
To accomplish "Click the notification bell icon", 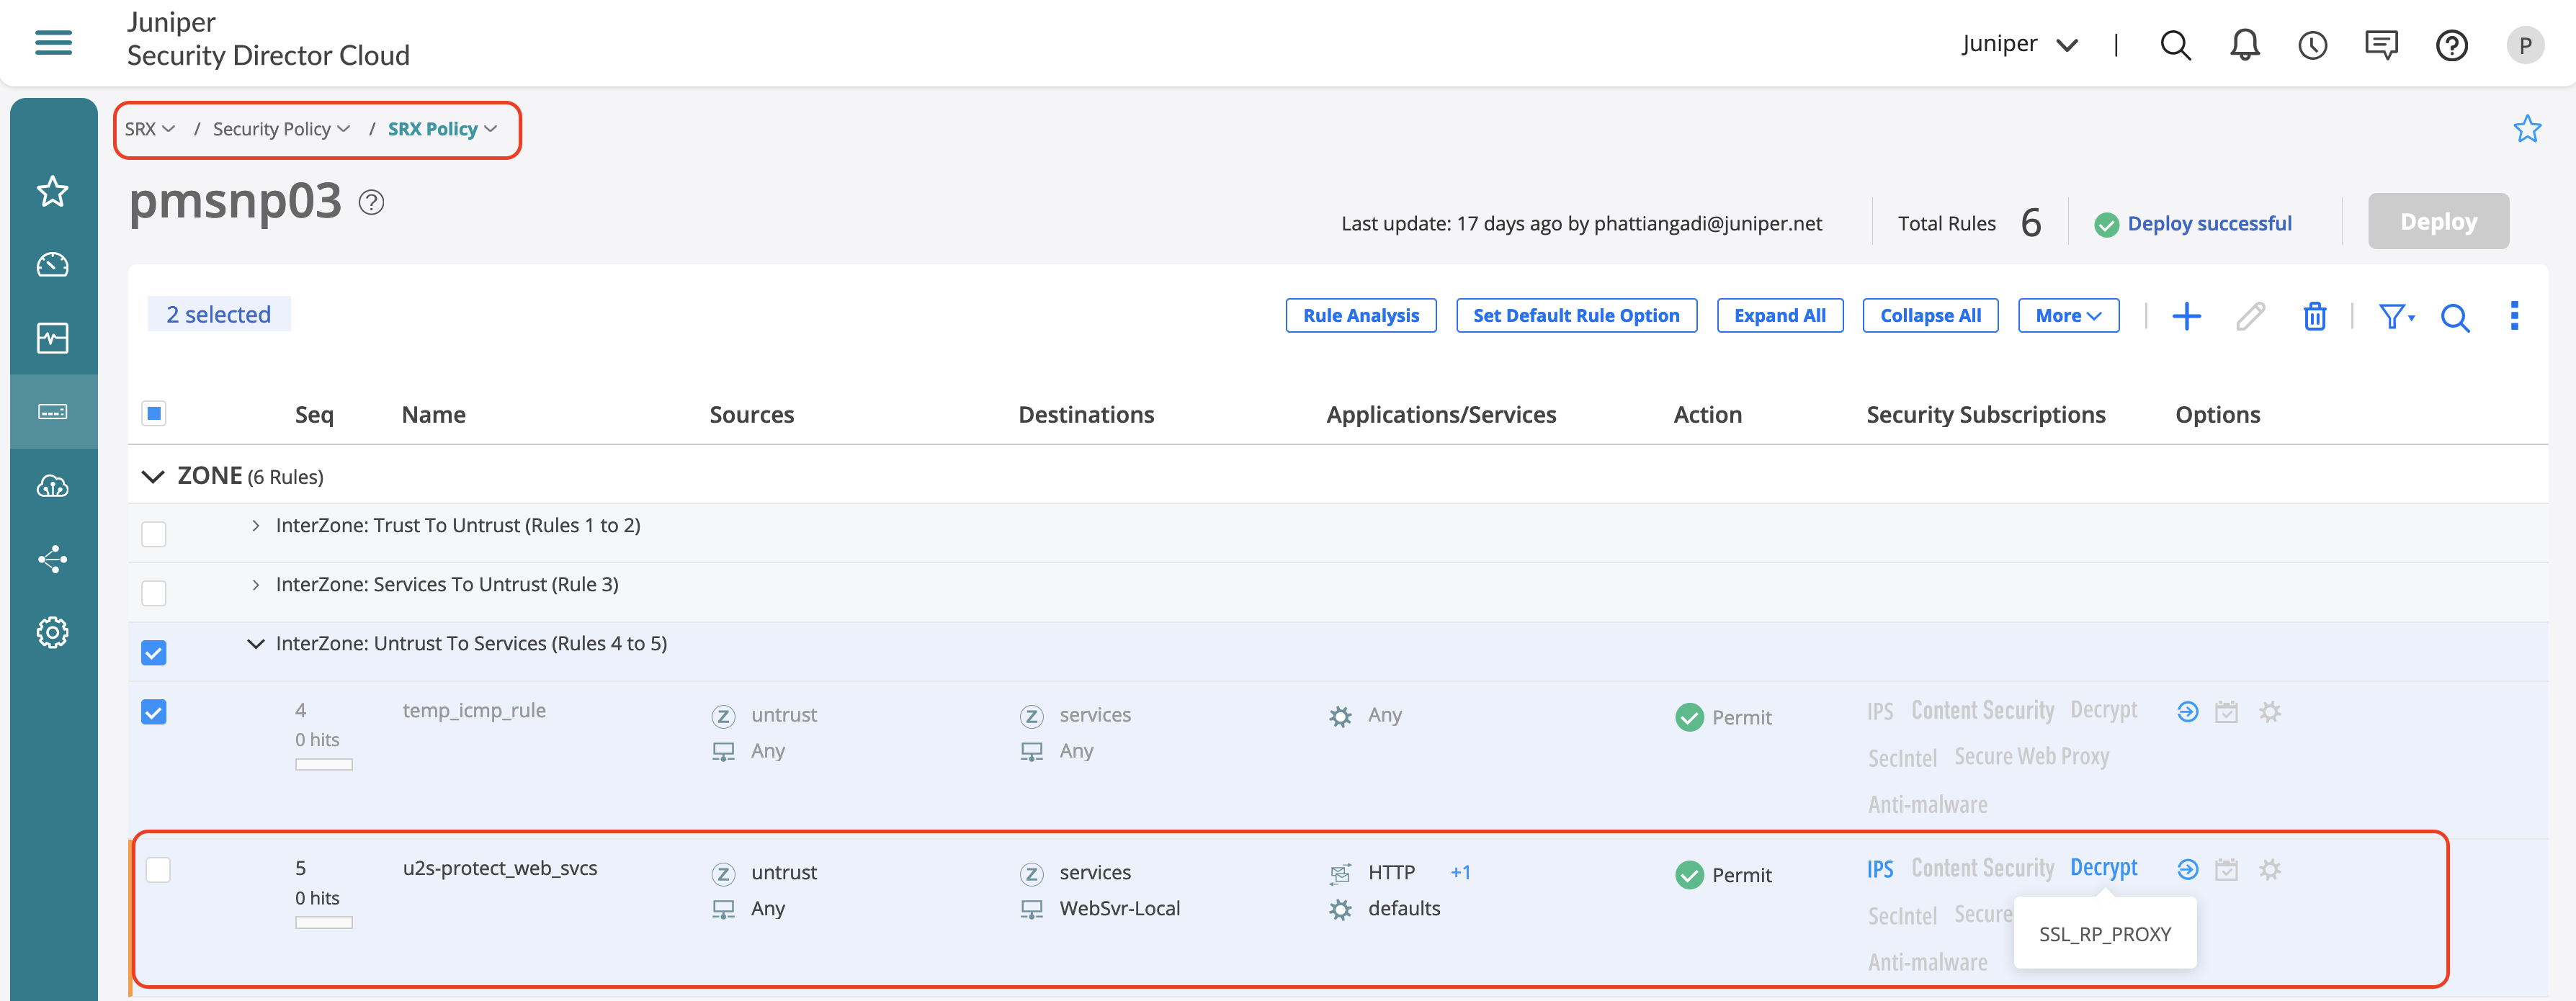I will (2244, 45).
